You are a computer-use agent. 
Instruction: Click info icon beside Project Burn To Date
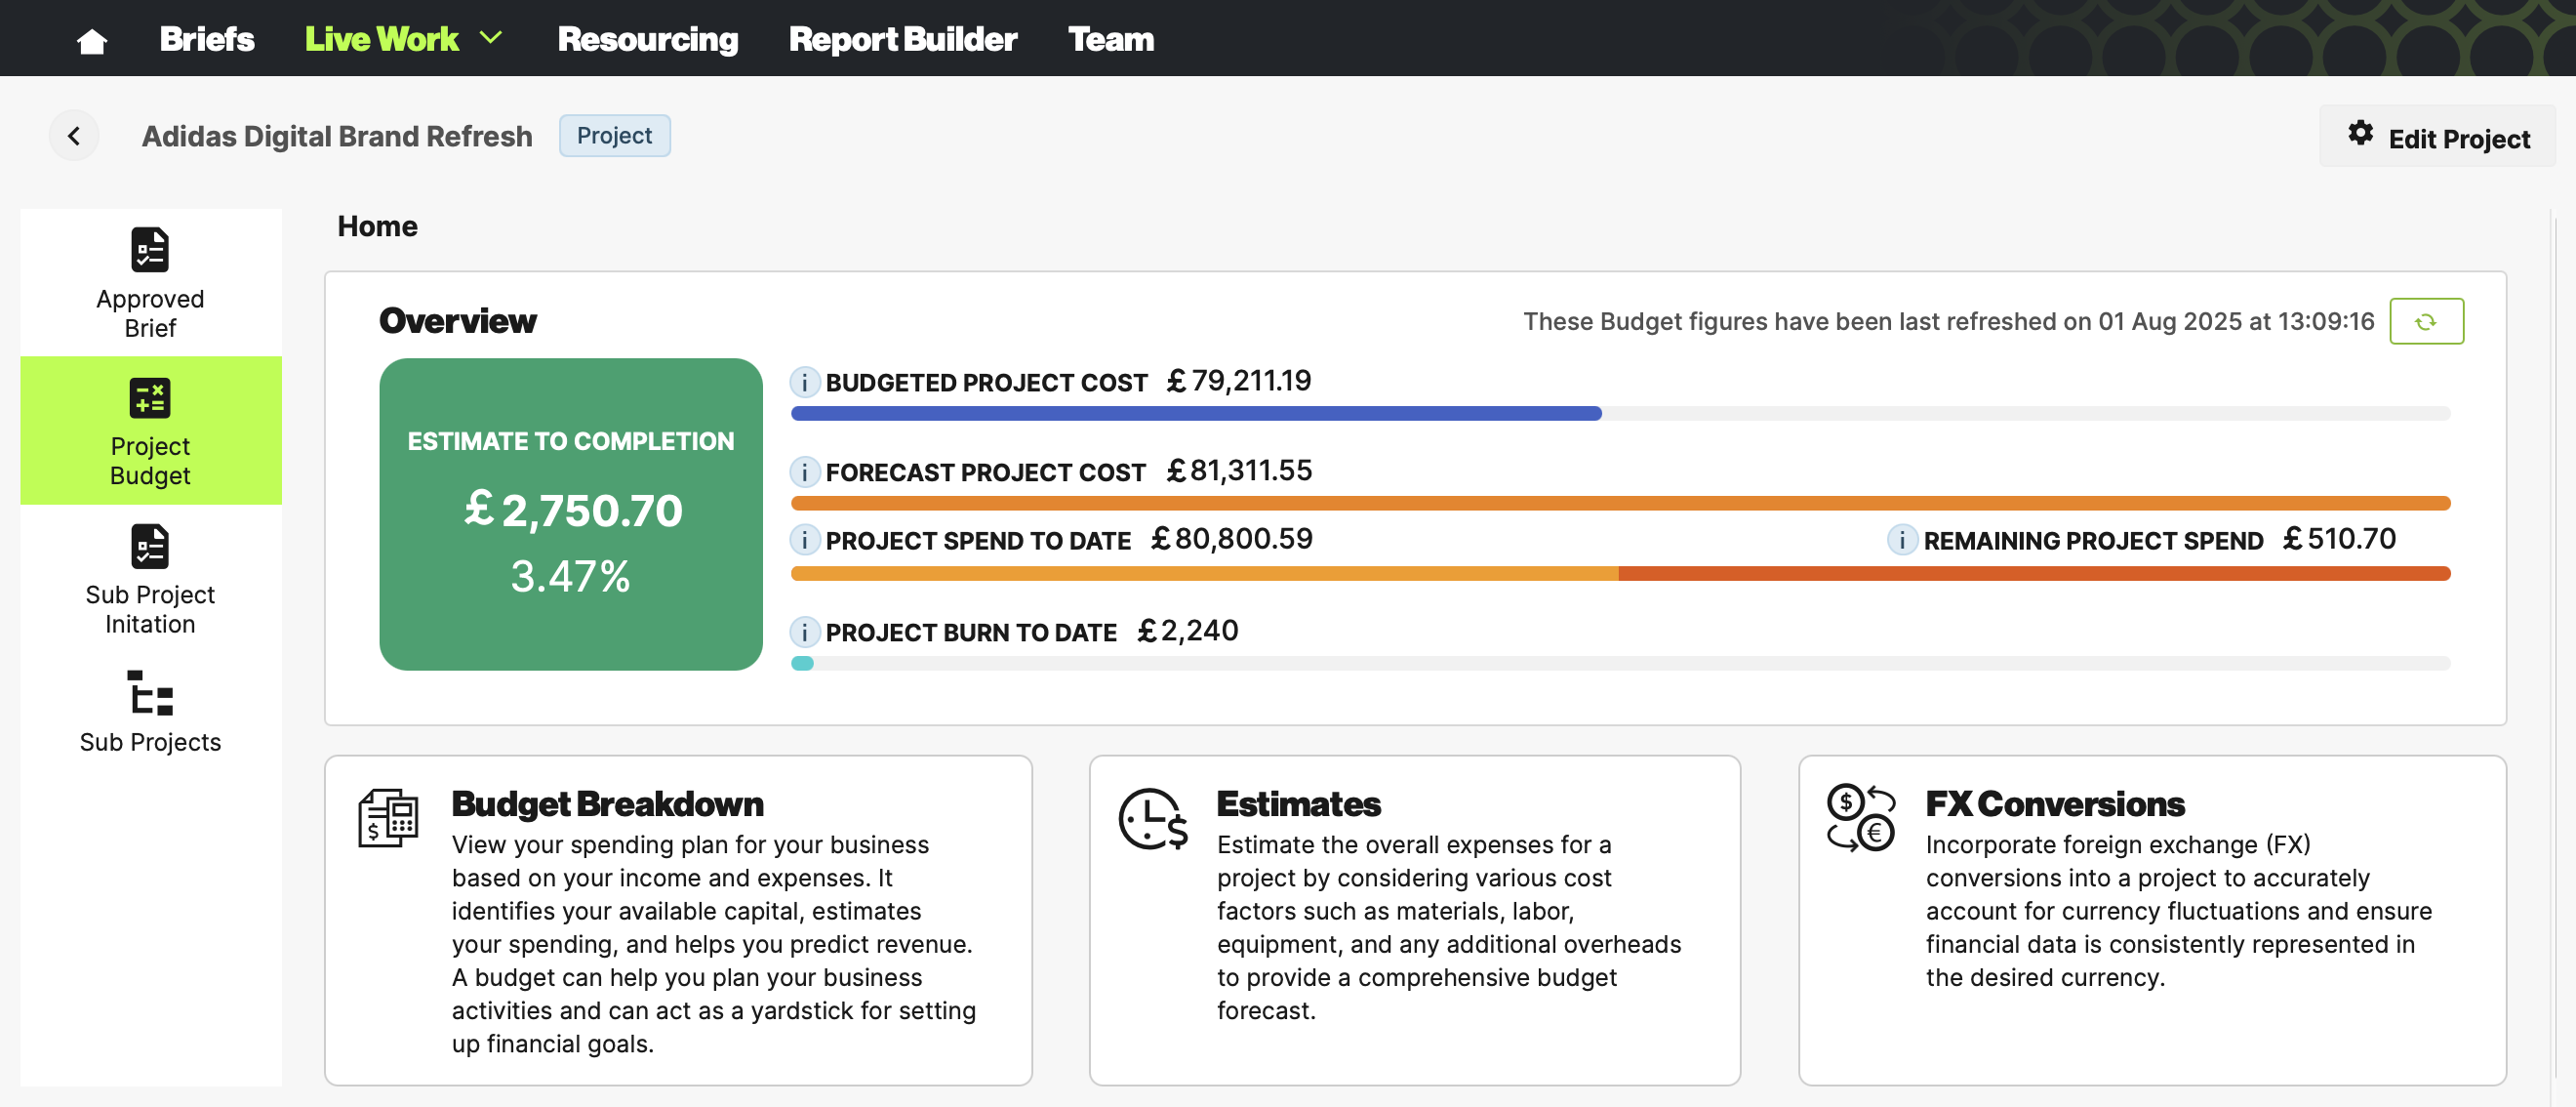point(804,632)
